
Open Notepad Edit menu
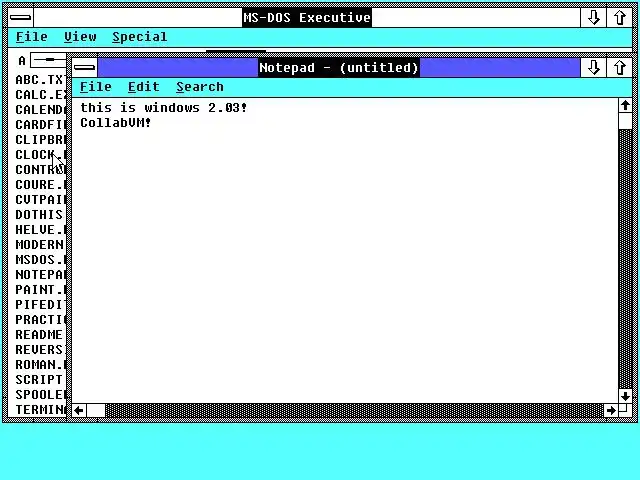pos(144,87)
